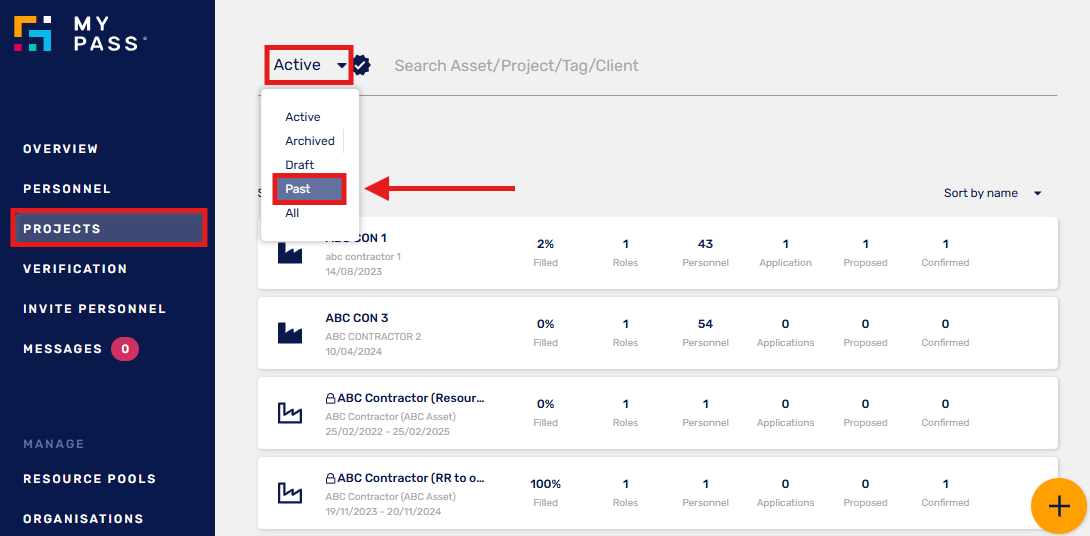Click the verified badge icon next to Active

(x=361, y=65)
